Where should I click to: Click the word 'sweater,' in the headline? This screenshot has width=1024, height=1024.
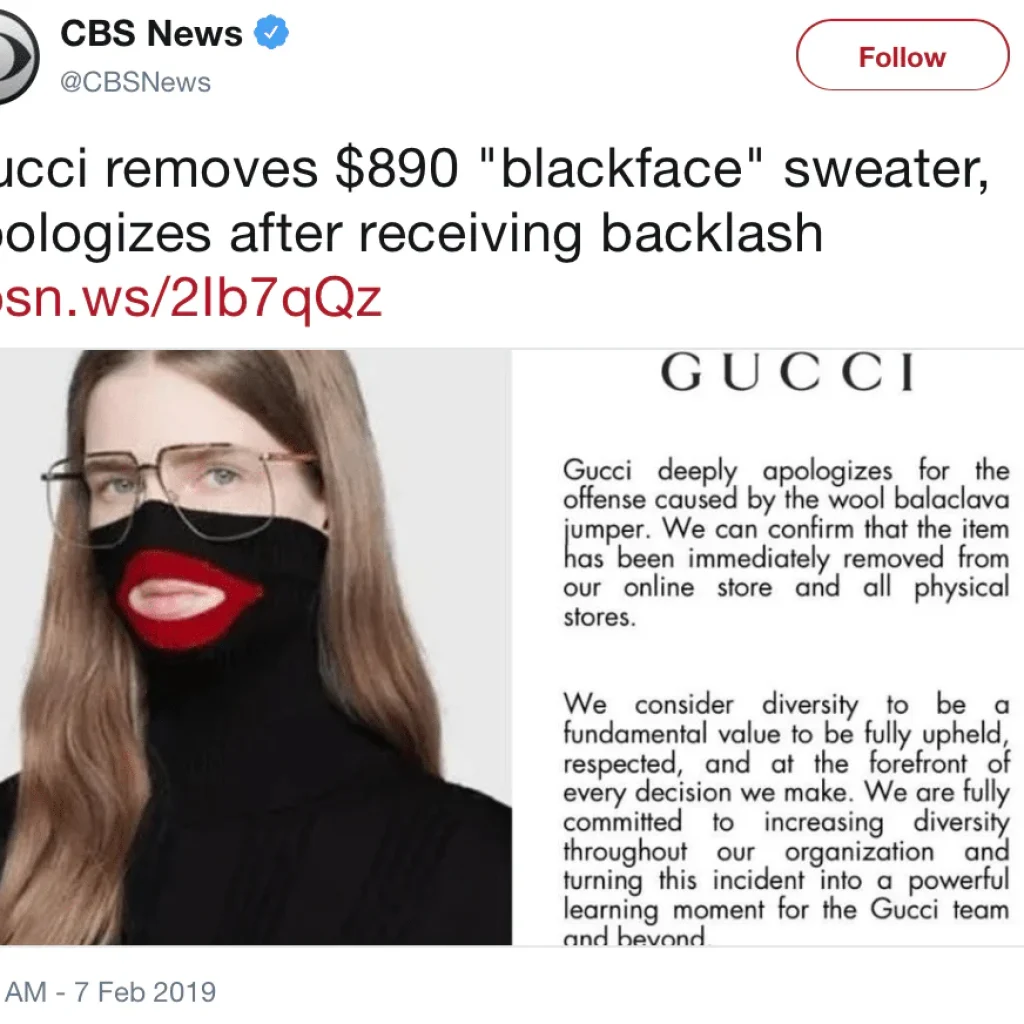point(886,170)
